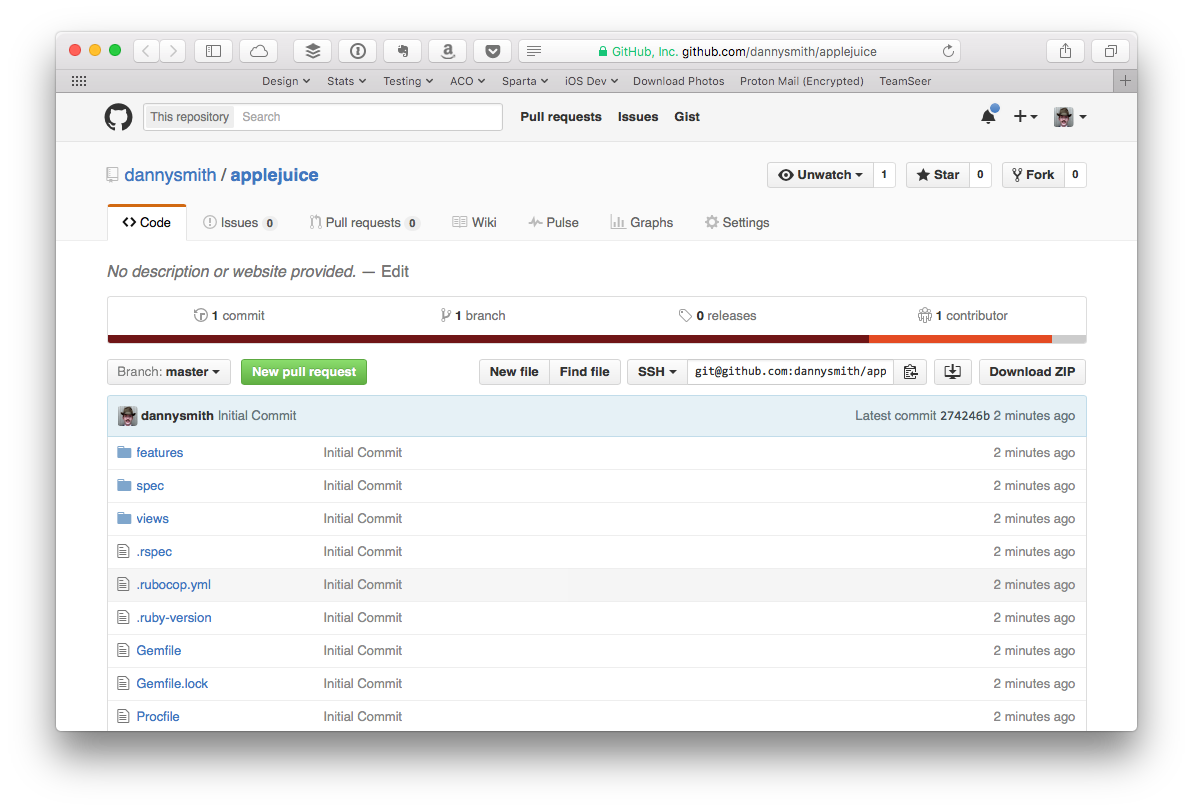Click the New pull request button
This screenshot has width=1193, height=811.
coord(304,372)
